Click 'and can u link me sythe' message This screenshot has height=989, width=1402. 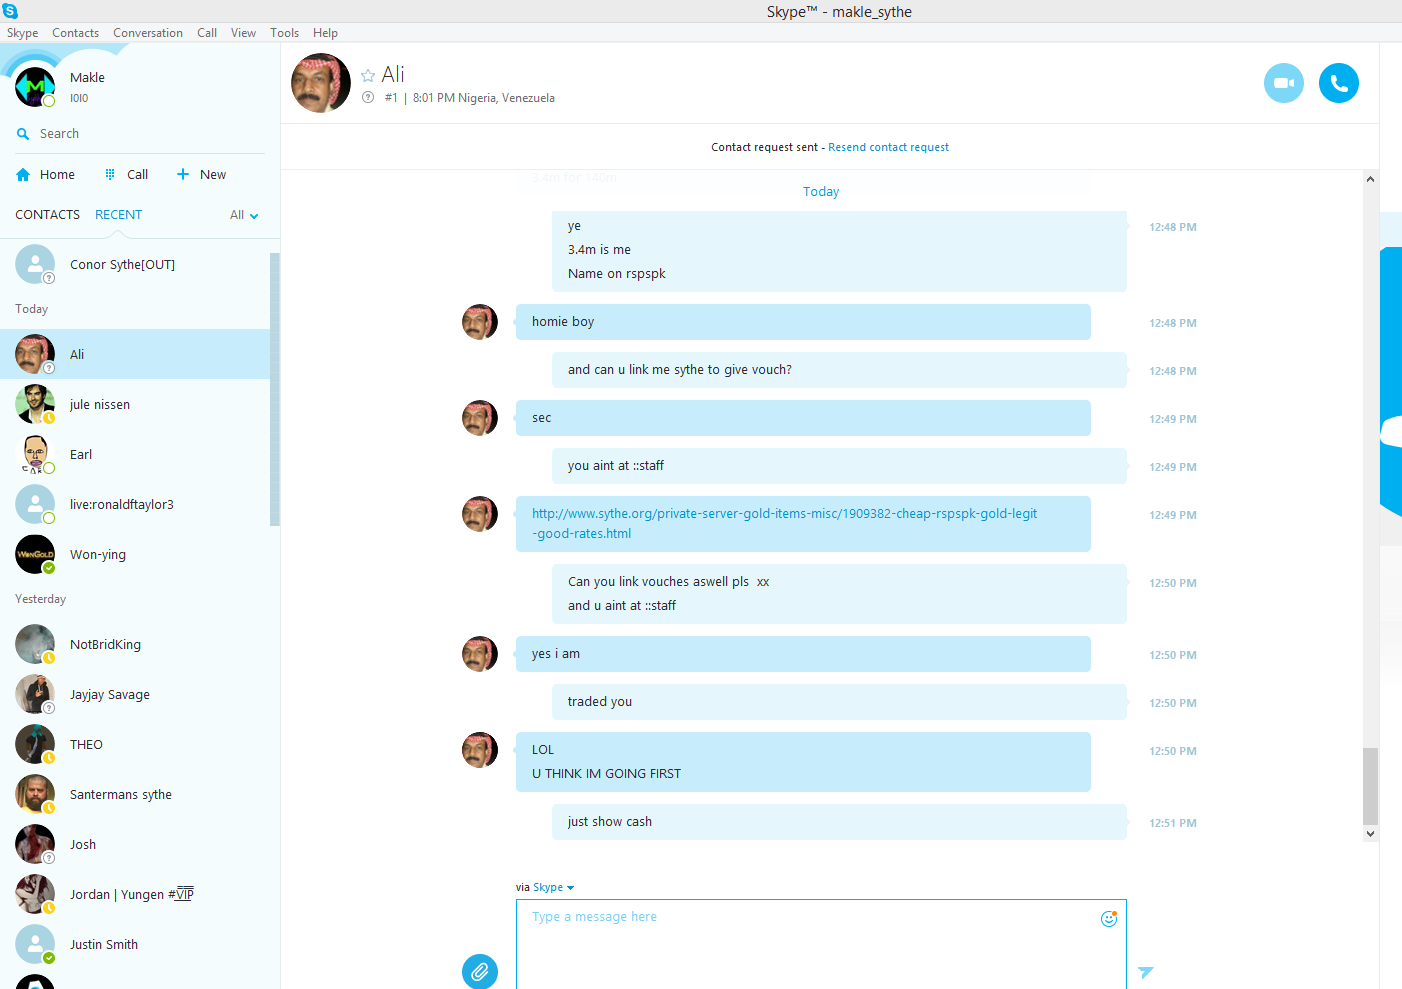point(839,370)
